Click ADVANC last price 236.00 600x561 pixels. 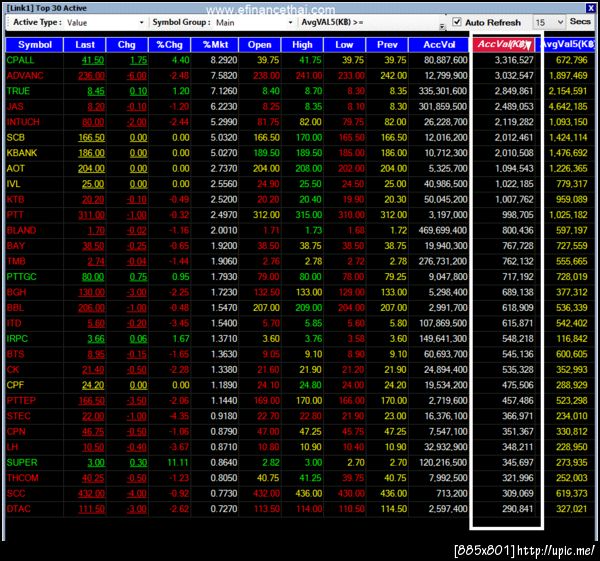point(91,76)
